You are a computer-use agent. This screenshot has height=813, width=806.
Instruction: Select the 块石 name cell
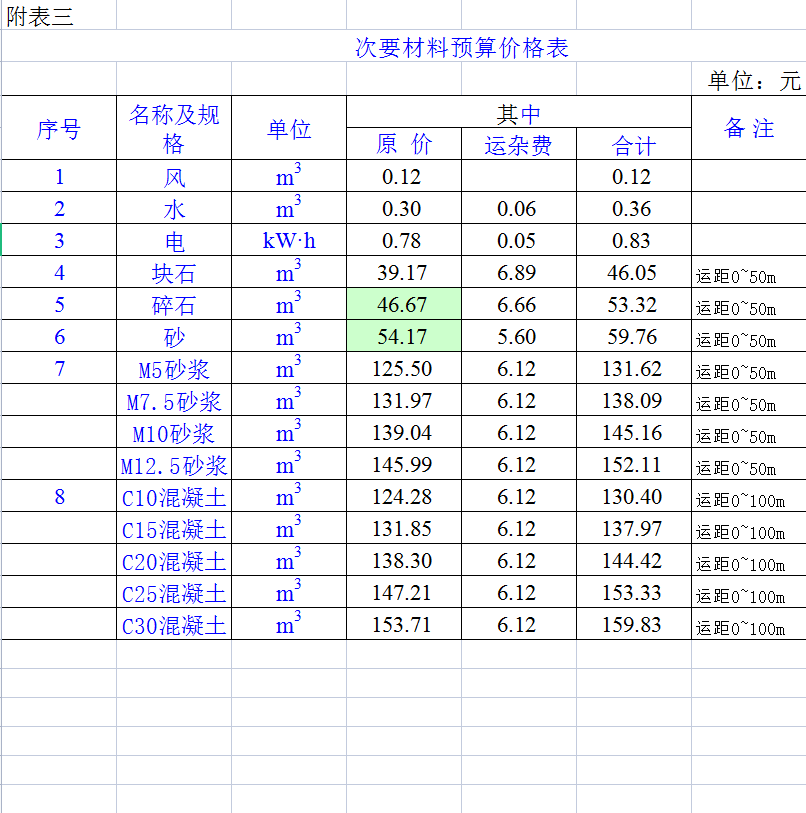tap(174, 272)
